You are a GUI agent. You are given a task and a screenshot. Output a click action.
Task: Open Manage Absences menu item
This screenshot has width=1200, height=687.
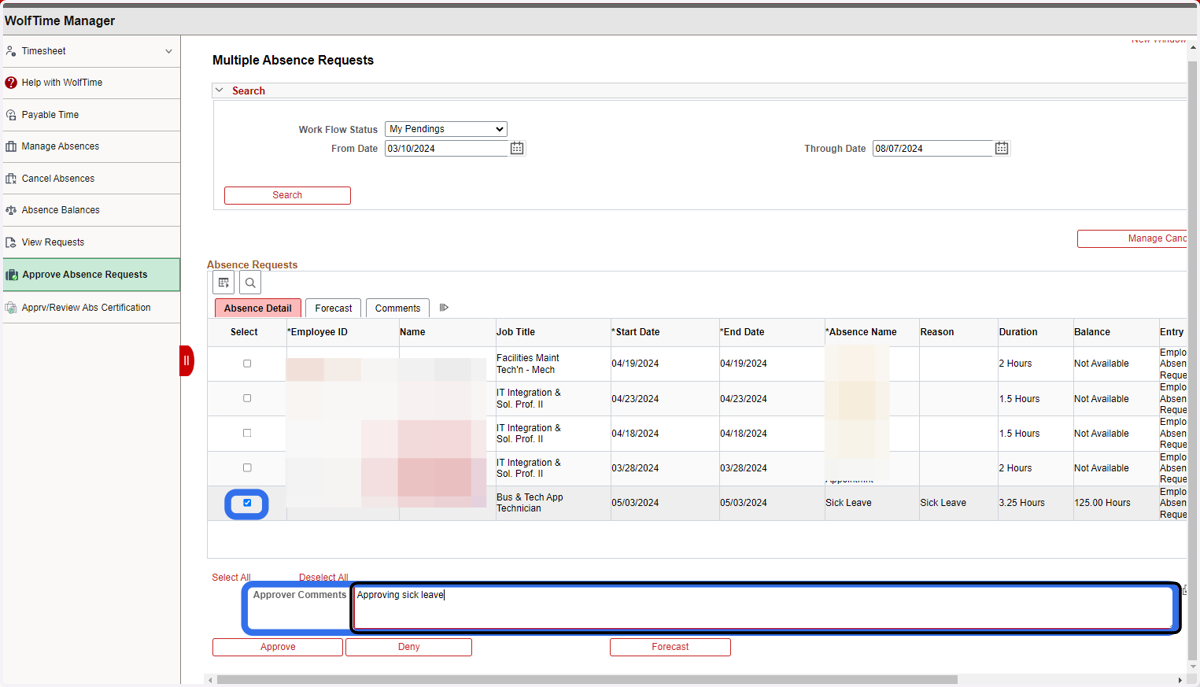(91, 147)
